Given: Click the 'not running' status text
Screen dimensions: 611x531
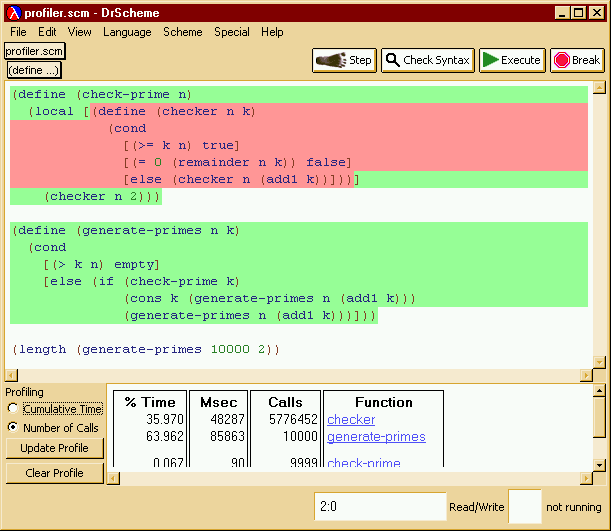Looking at the screenshot, I should point(574,507).
